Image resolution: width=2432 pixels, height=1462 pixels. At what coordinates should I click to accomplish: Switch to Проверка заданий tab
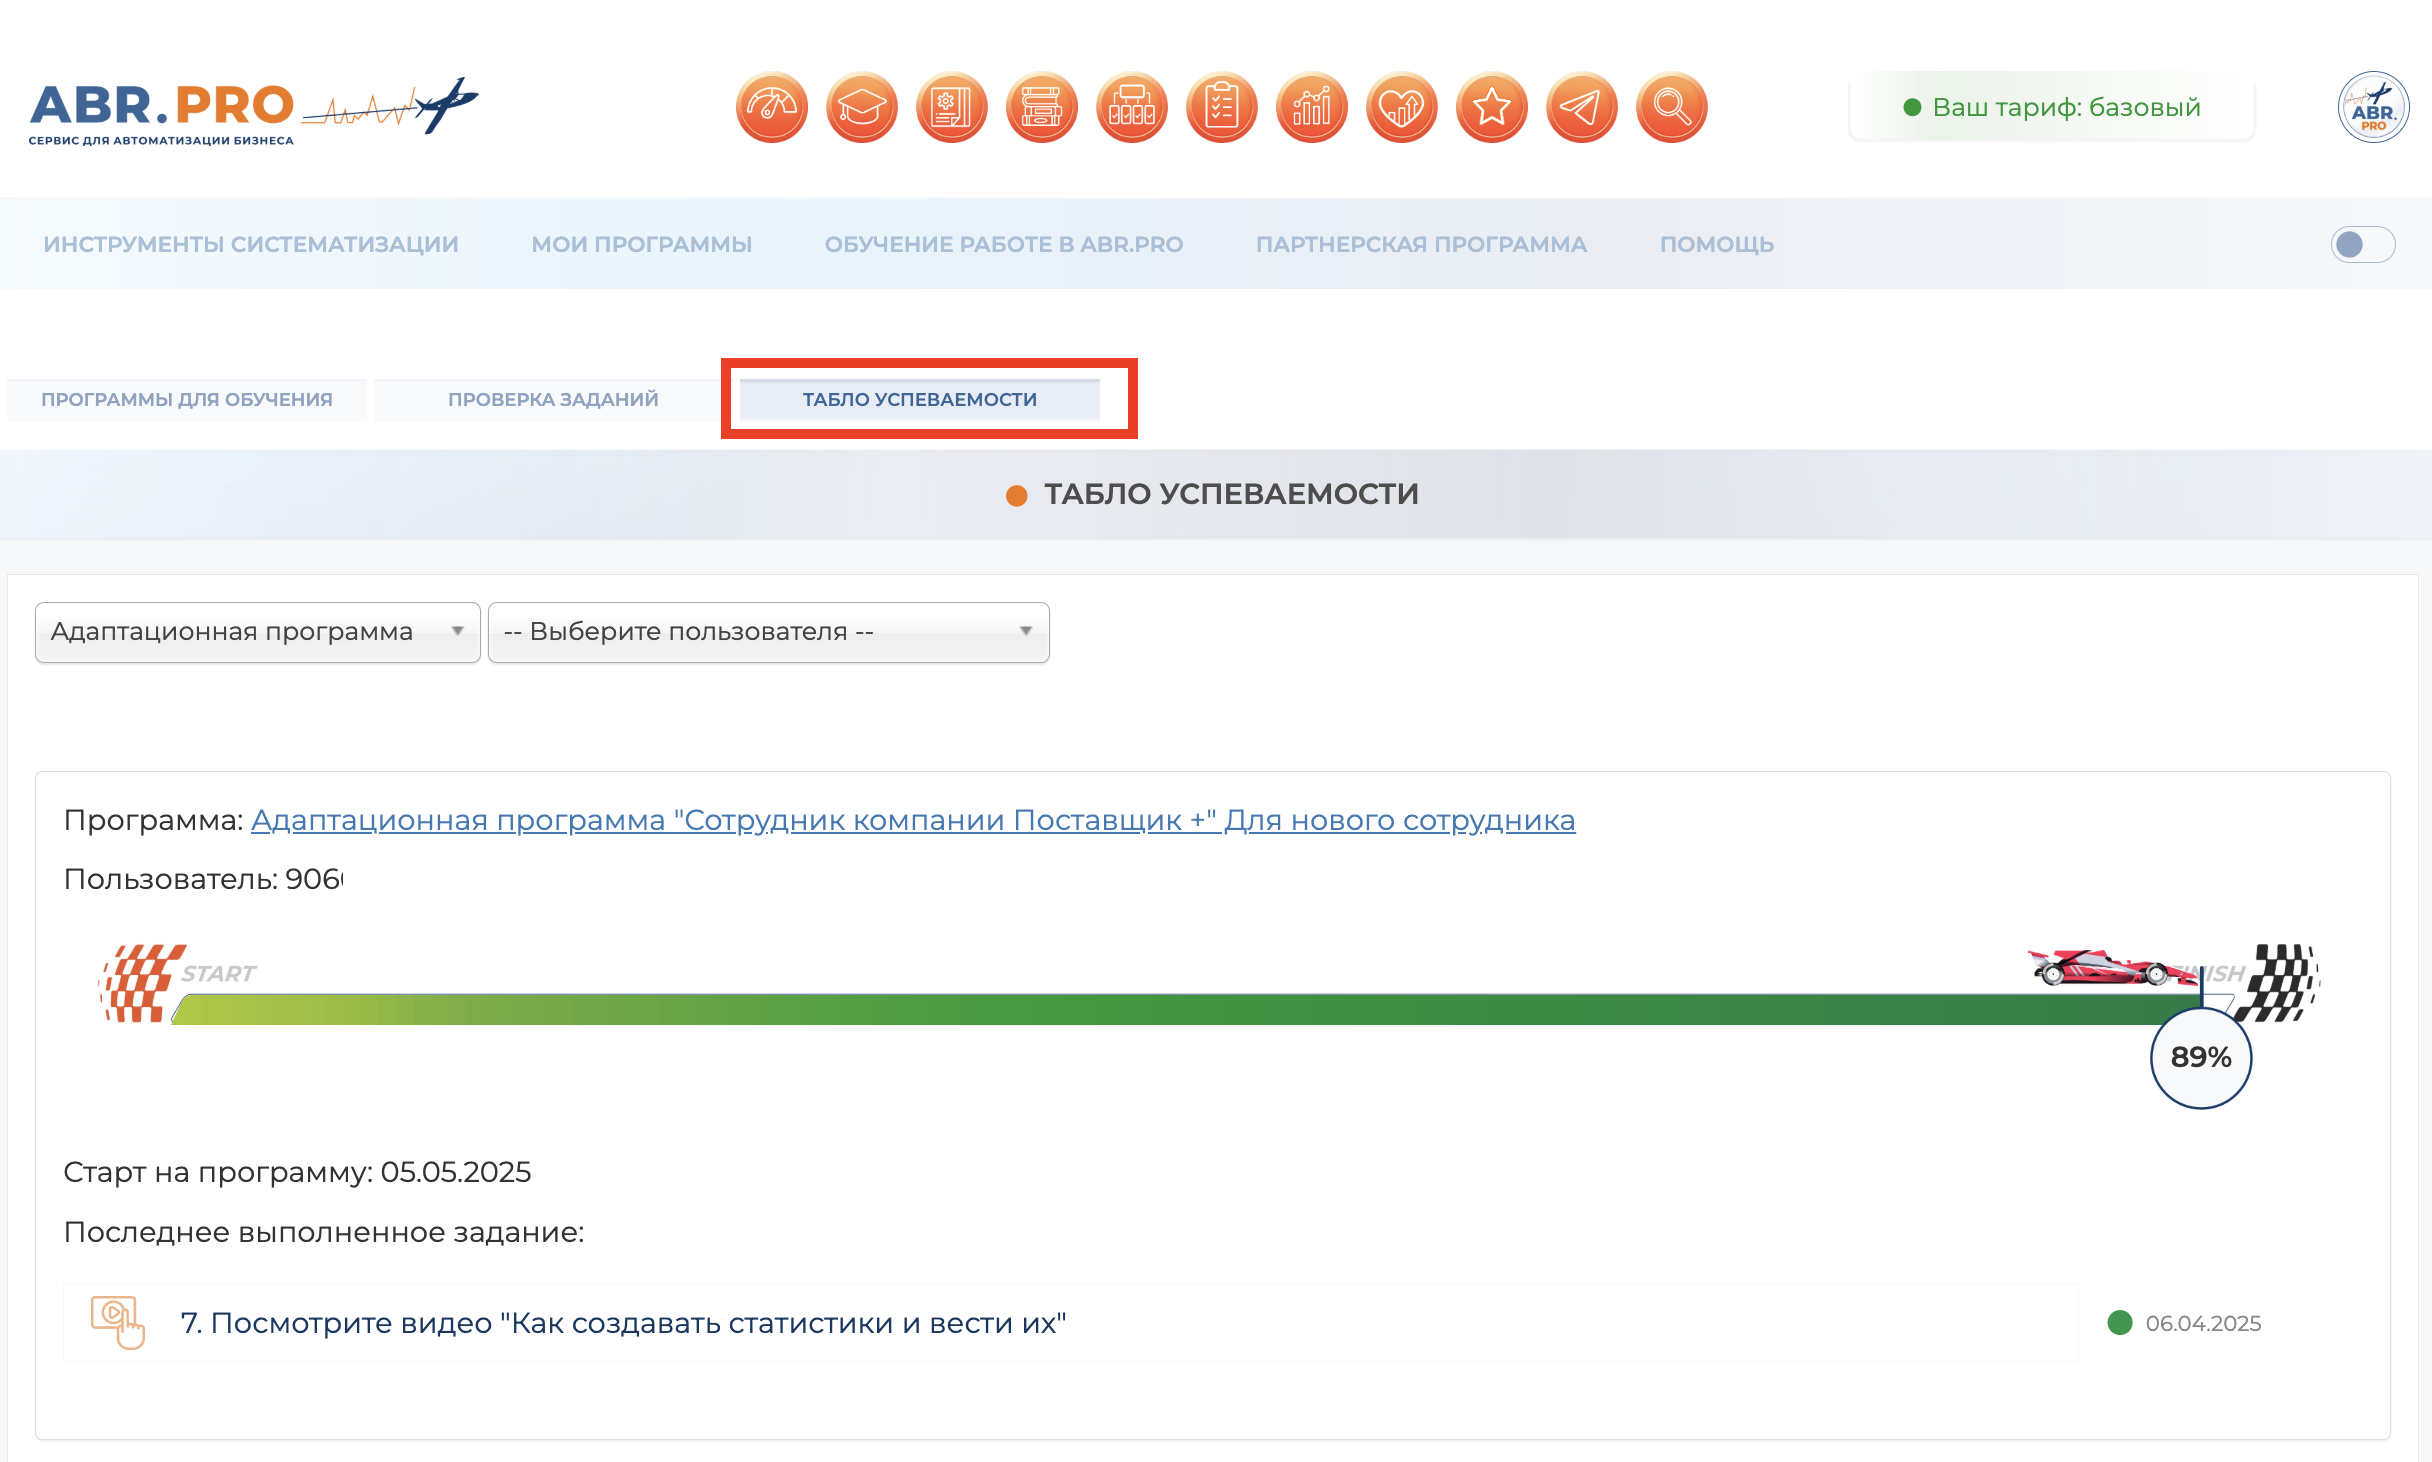pos(553,399)
